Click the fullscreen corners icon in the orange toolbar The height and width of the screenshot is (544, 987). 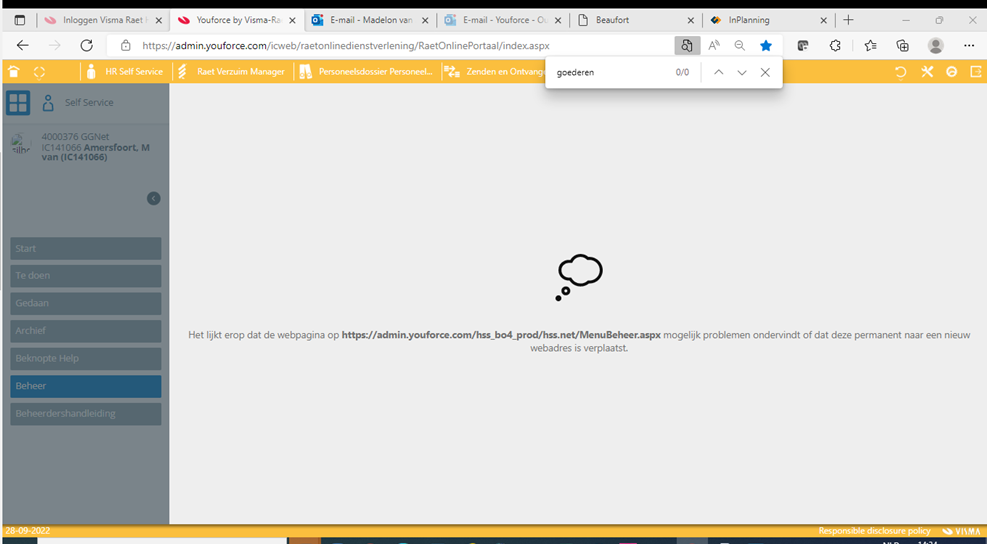pos(39,72)
